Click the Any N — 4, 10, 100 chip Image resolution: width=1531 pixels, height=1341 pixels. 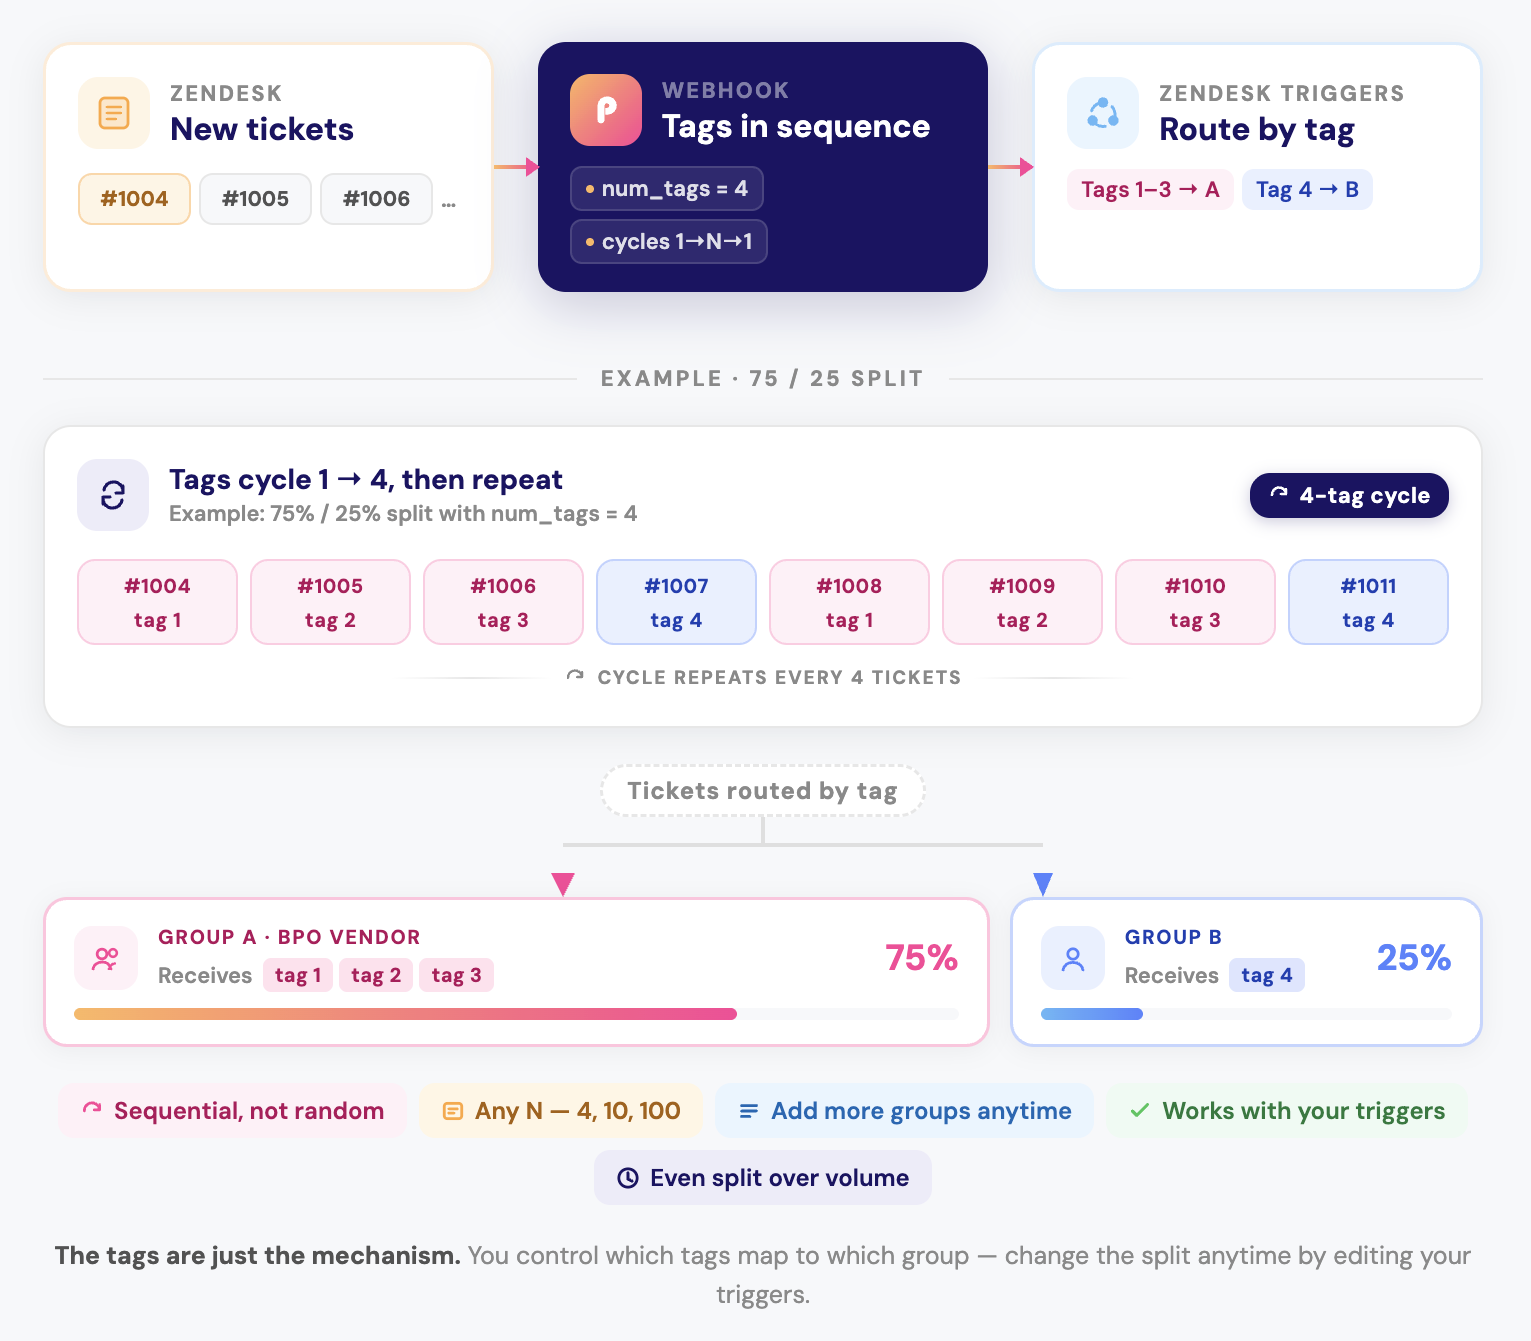pyautogui.click(x=561, y=1111)
